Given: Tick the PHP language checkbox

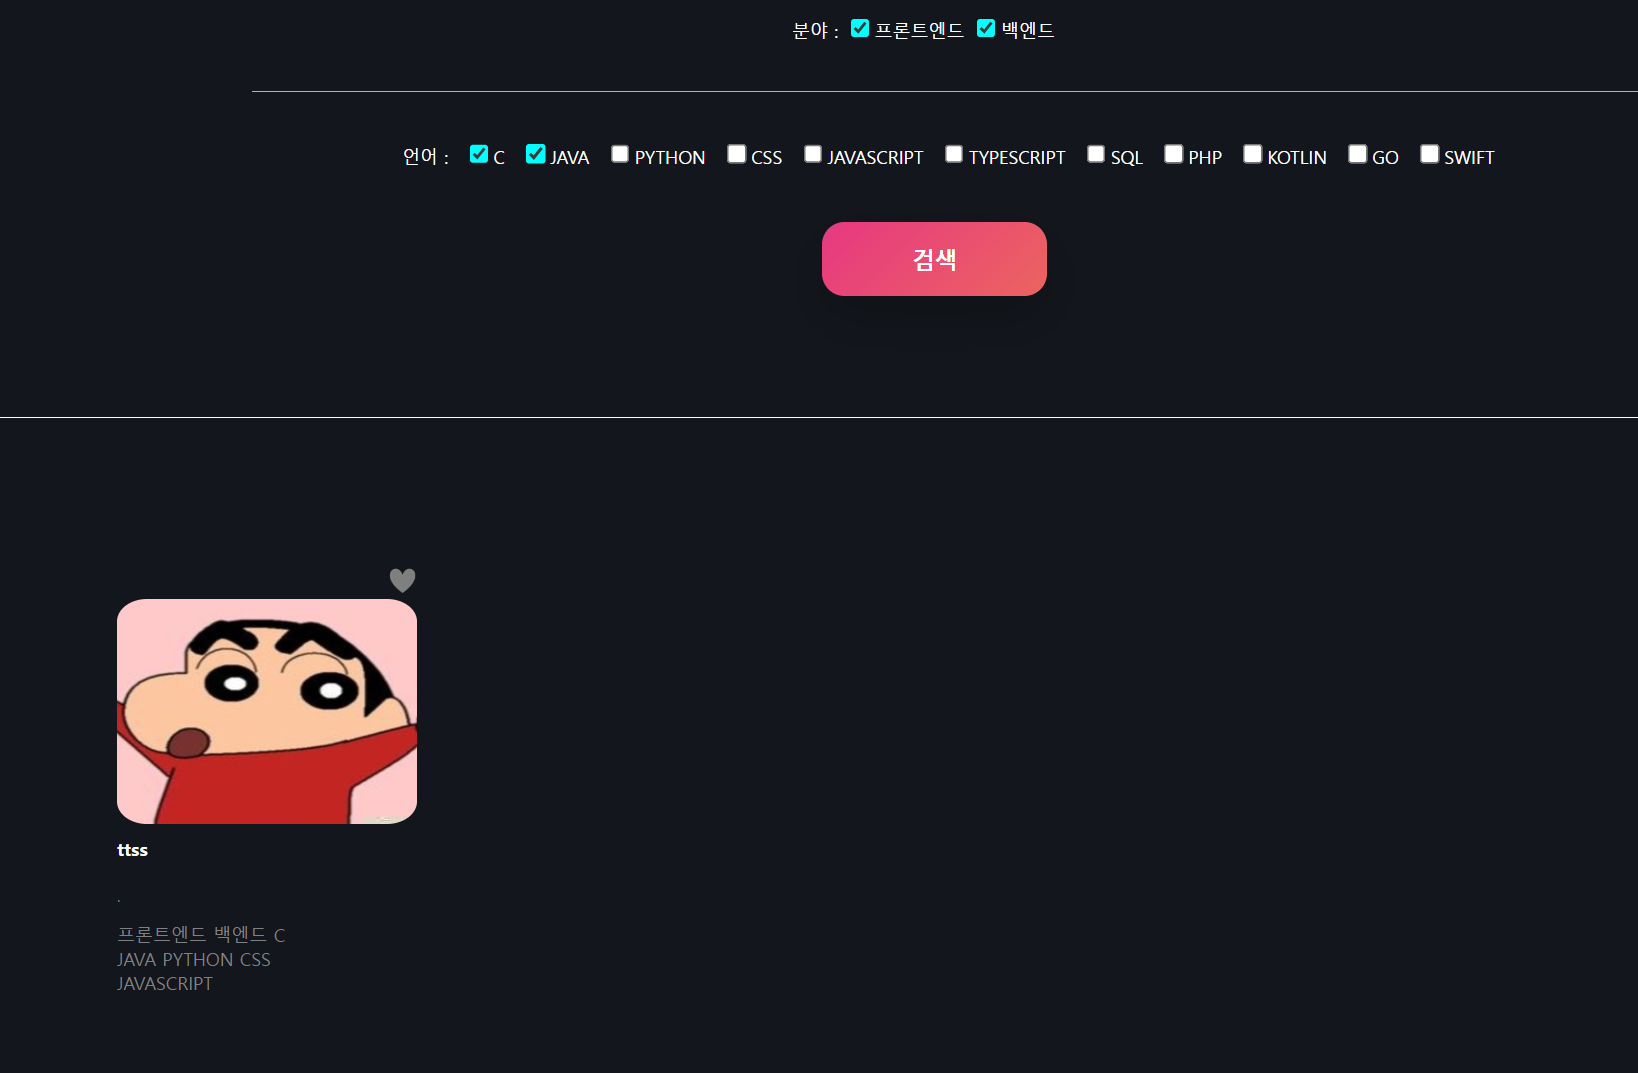Looking at the screenshot, I should tap(1174, 154).
